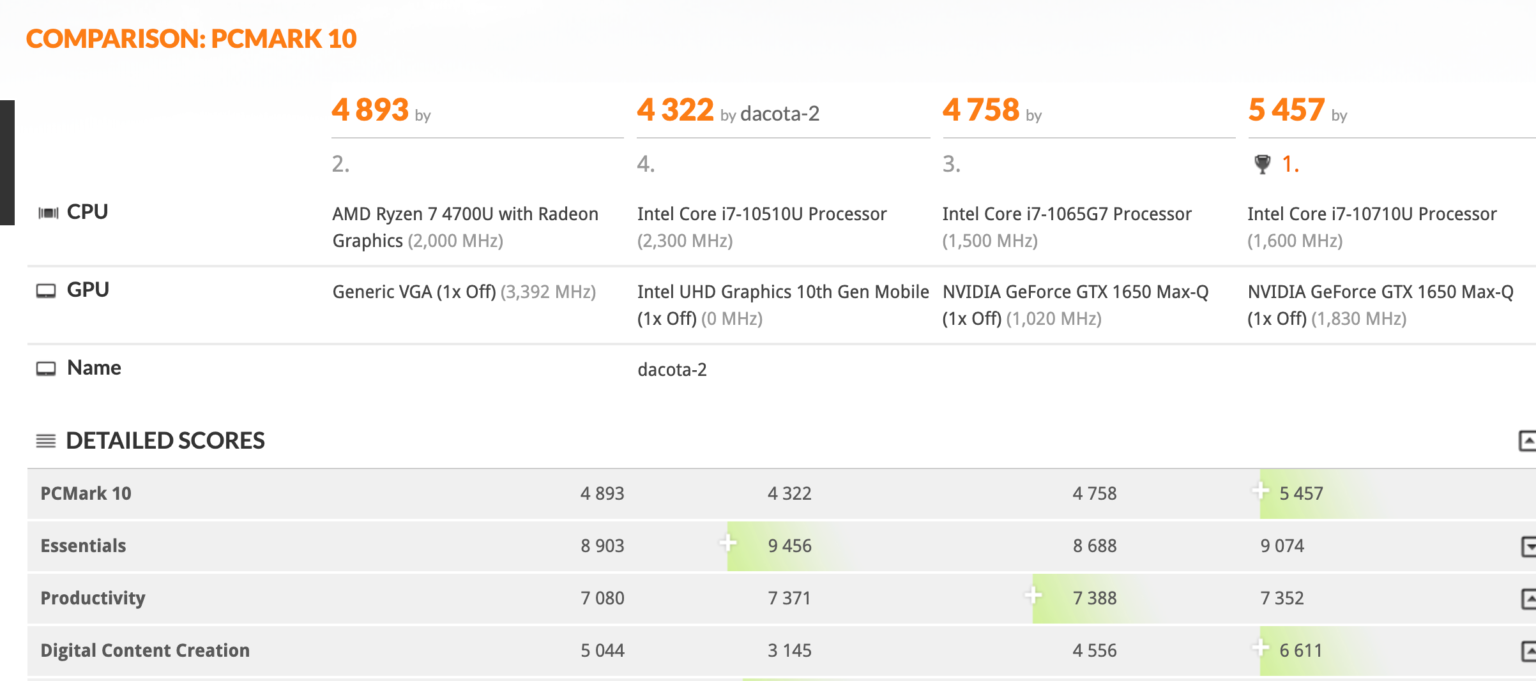This screenshot has width=1536, height=681.
Task: Click the Detailed Scores list icon
Action: pyautogui.click(x=46, y=441)
